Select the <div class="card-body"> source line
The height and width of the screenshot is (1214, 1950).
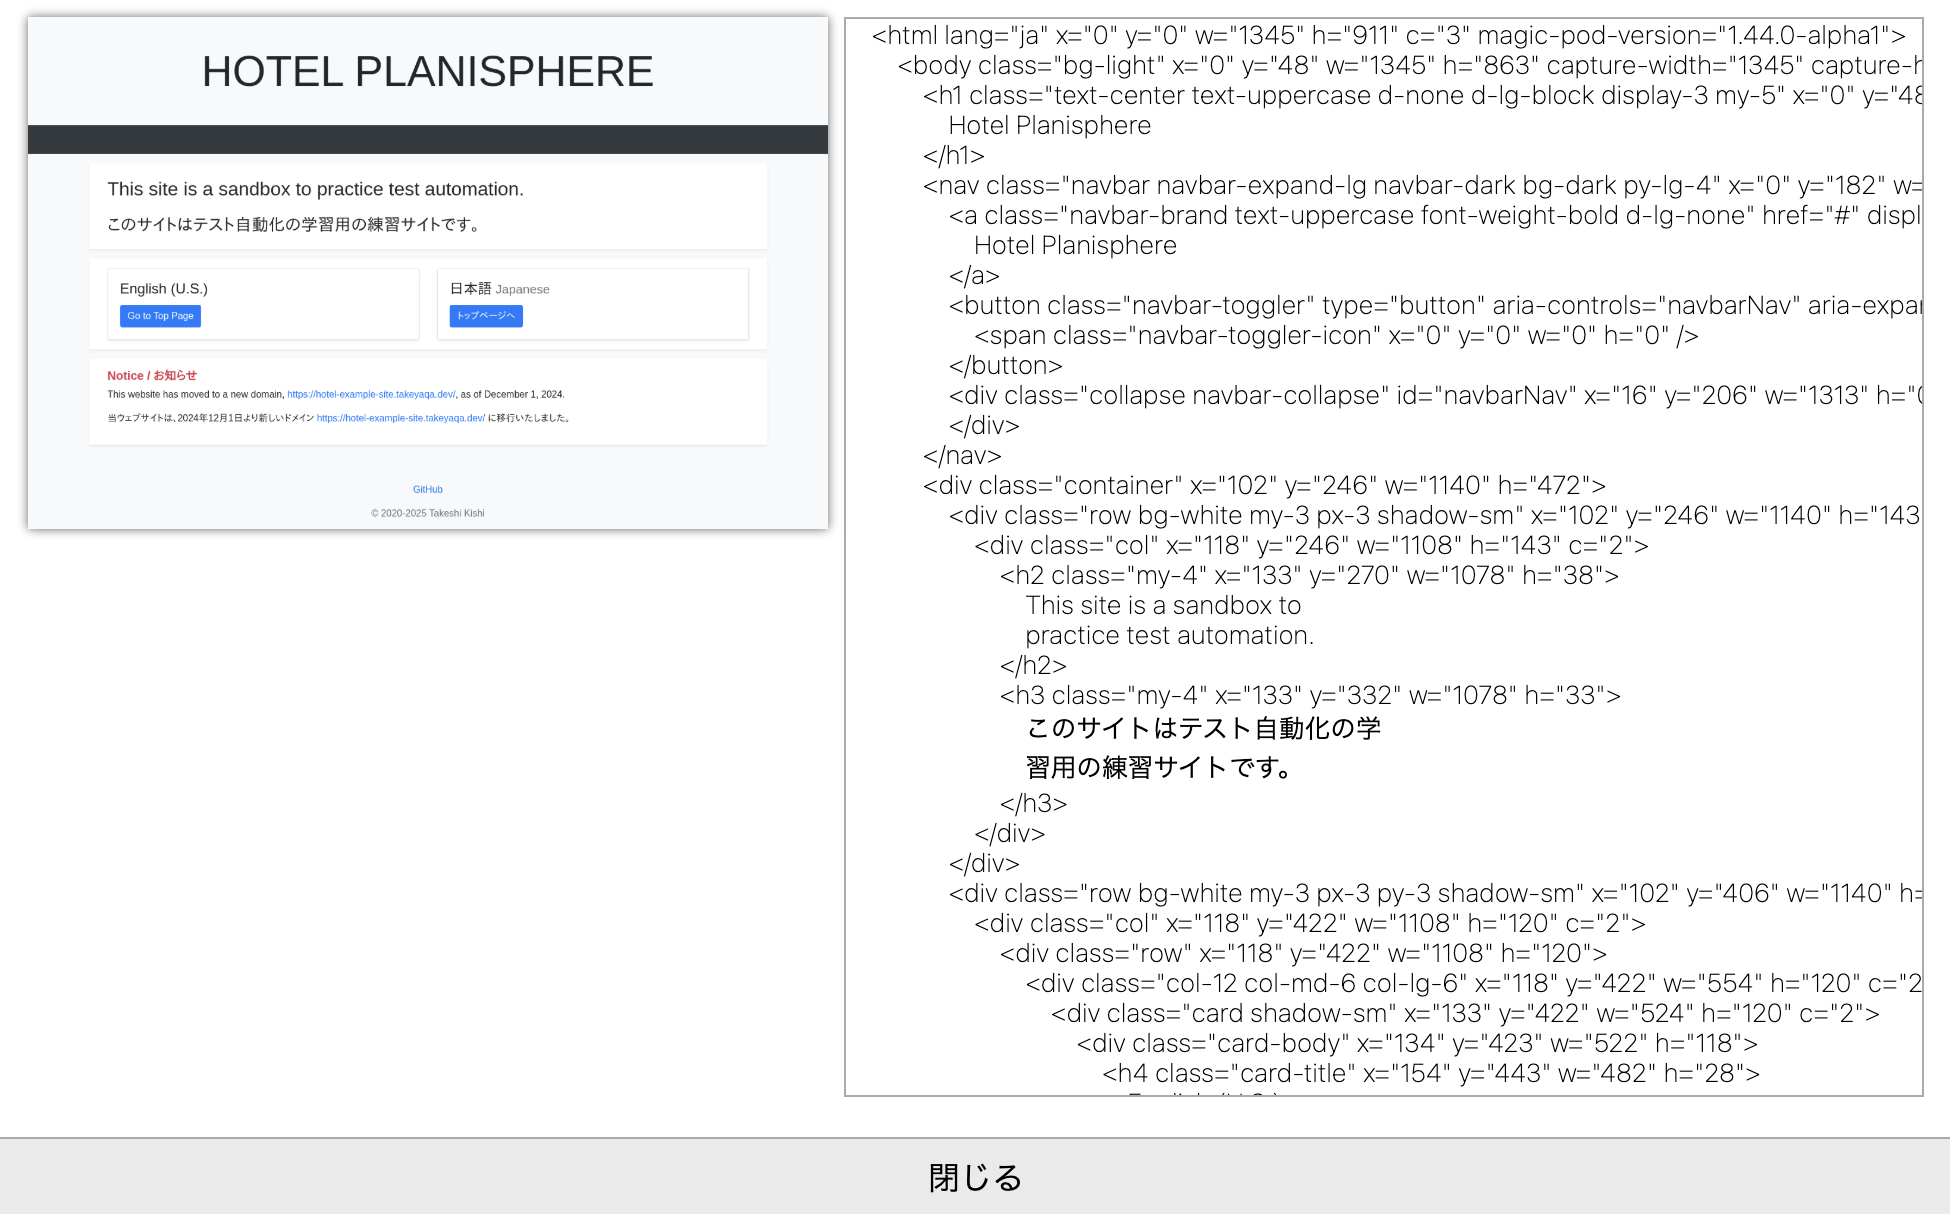coord(1417,1044)
